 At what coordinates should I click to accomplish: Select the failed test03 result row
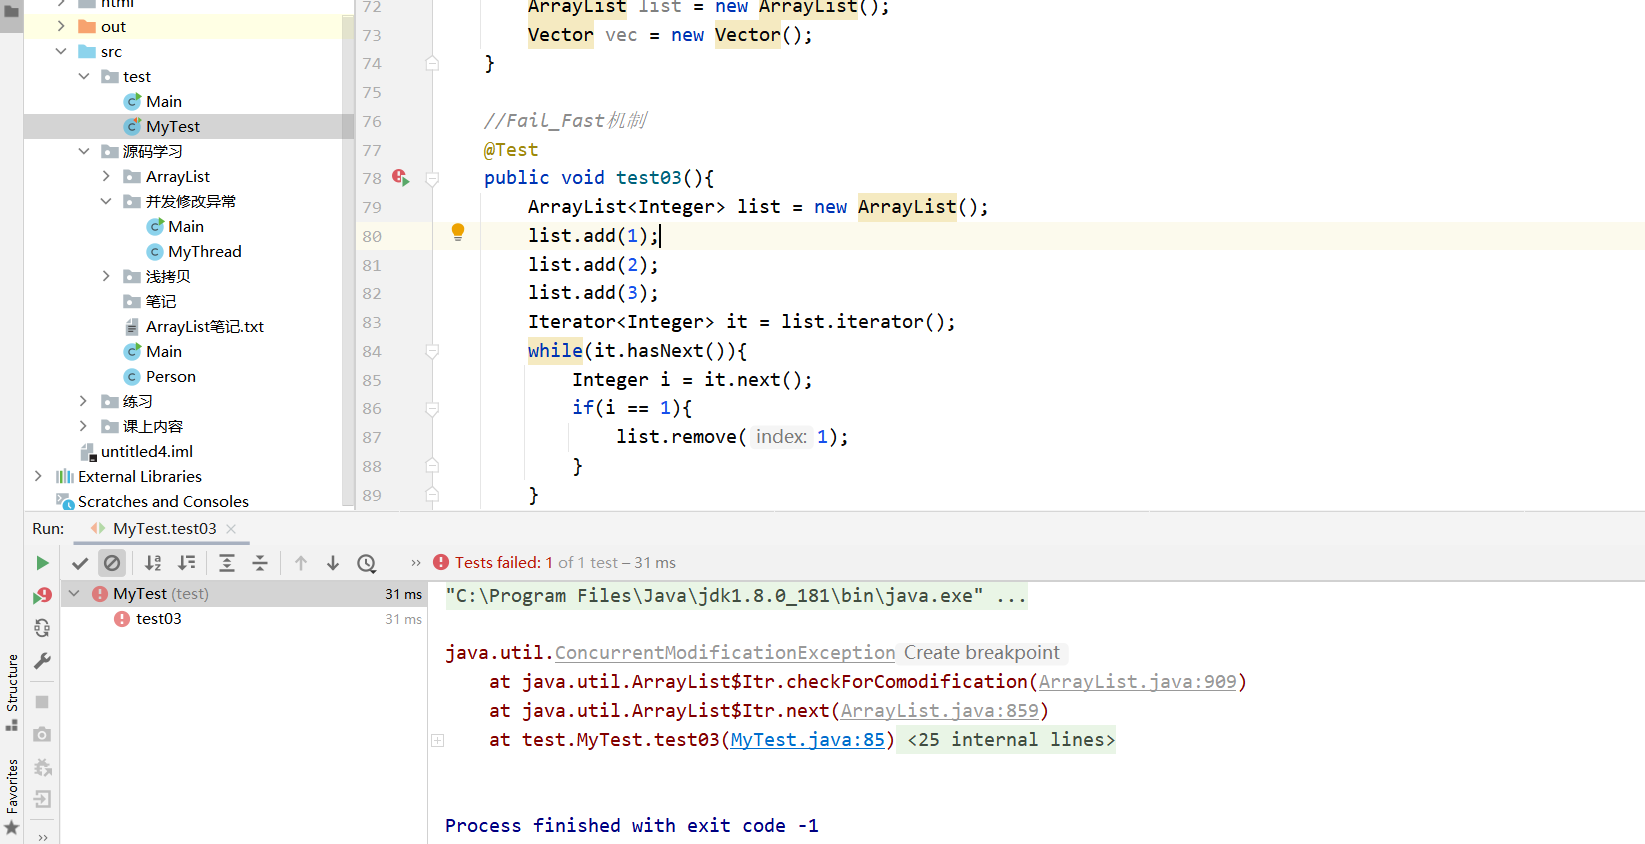[x=243, y=619]
